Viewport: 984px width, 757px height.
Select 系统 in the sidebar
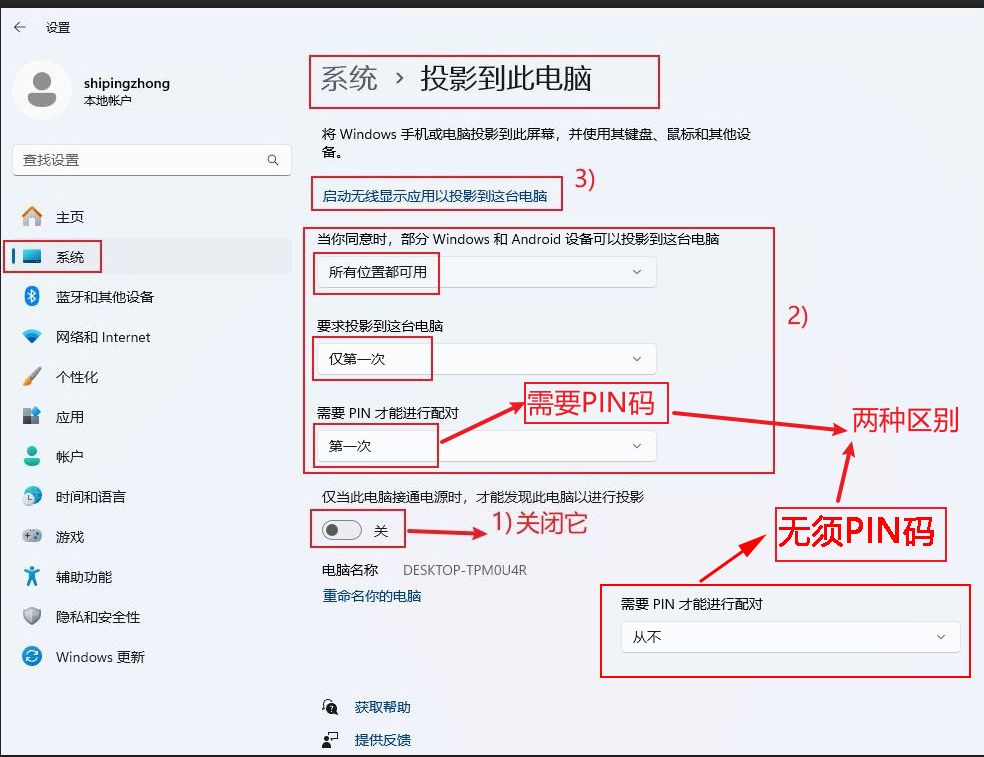point(70,257)
